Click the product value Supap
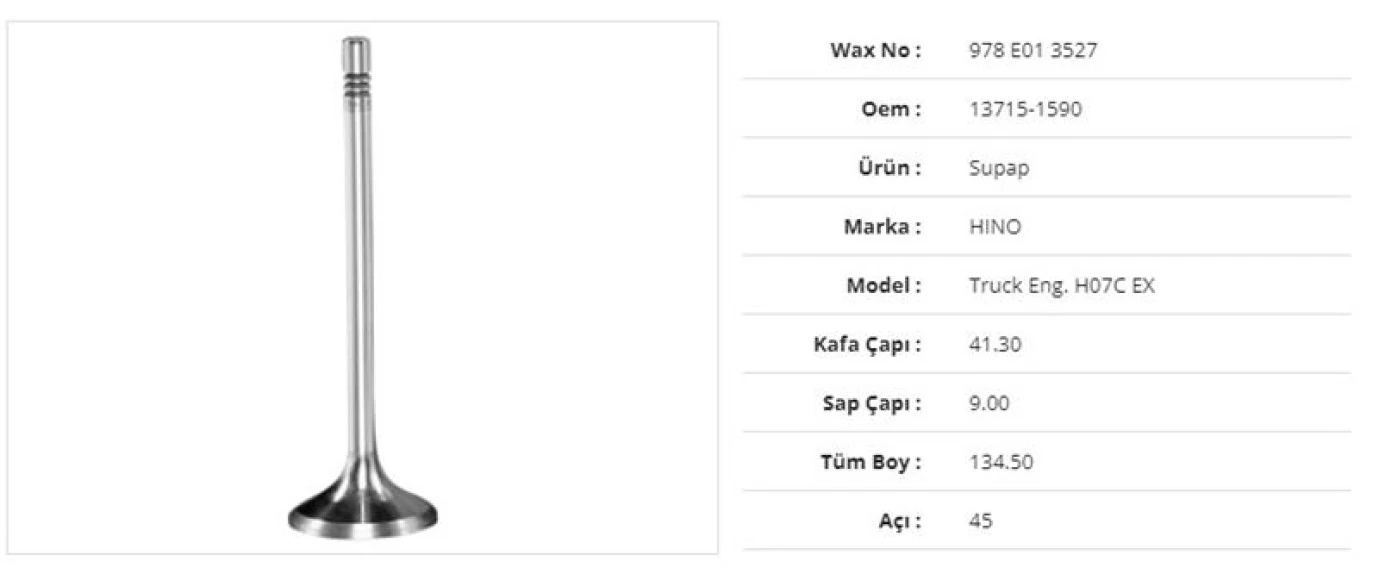The height and width of the screenshot is (574, 1379). (998, 168)
